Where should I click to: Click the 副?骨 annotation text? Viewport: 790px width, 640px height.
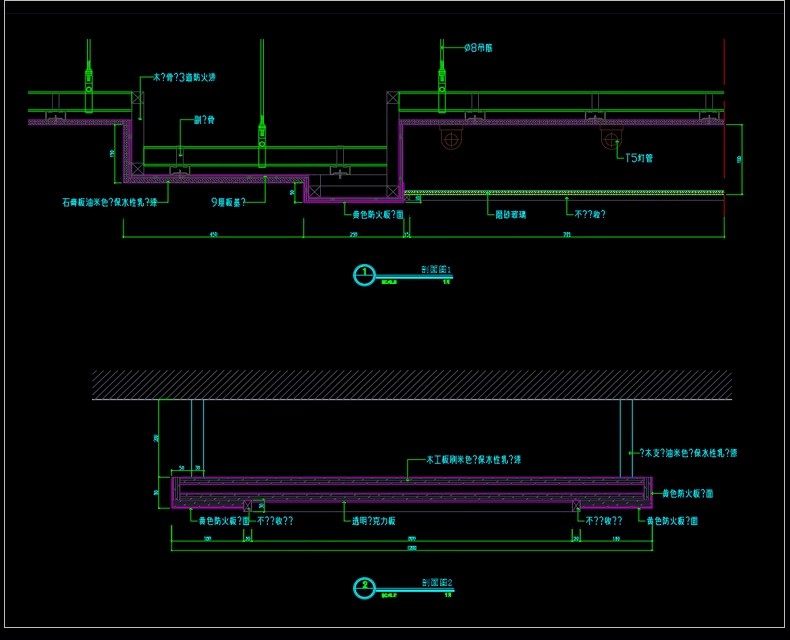tap(203, 119)
